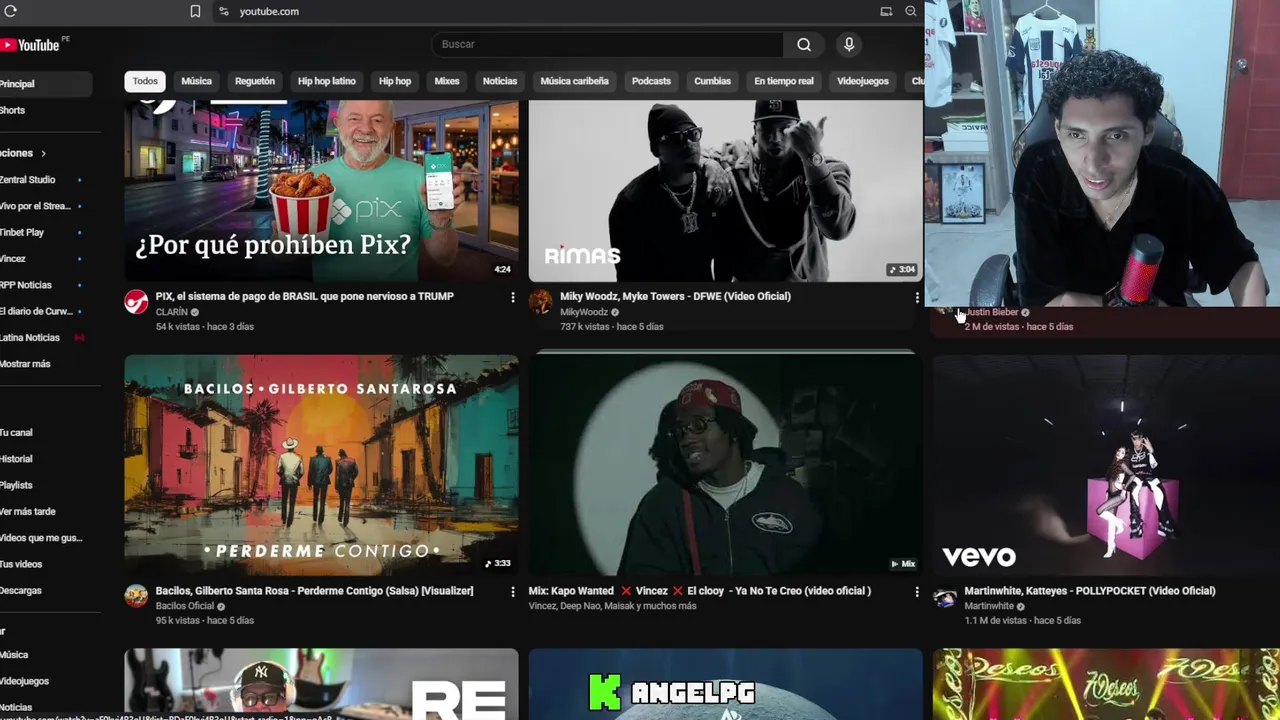Open CLARÍN channel avatar
Viewport: 1280px width, 720px height.
click(136, 302)
